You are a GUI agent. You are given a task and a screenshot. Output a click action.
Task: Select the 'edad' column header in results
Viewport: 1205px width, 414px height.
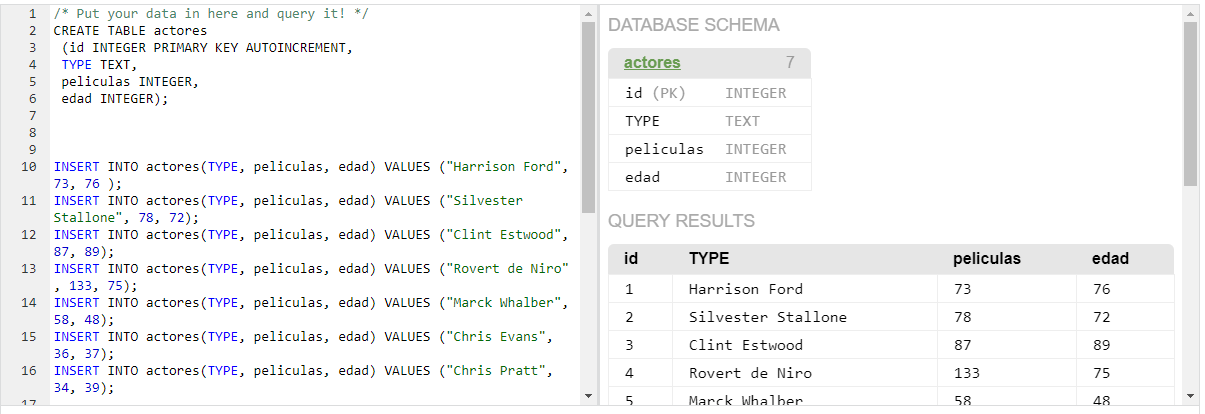click(x=1110, y=259)
